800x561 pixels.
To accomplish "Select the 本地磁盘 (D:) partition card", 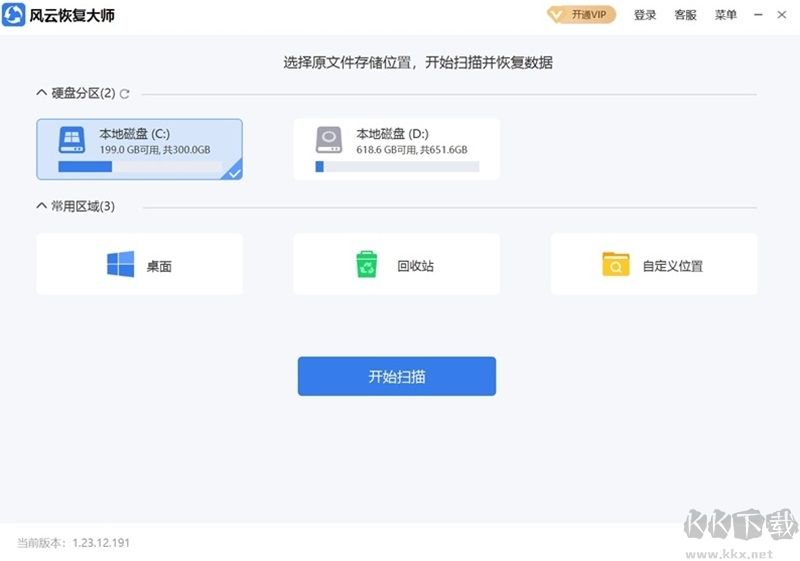I will (396, 149).
